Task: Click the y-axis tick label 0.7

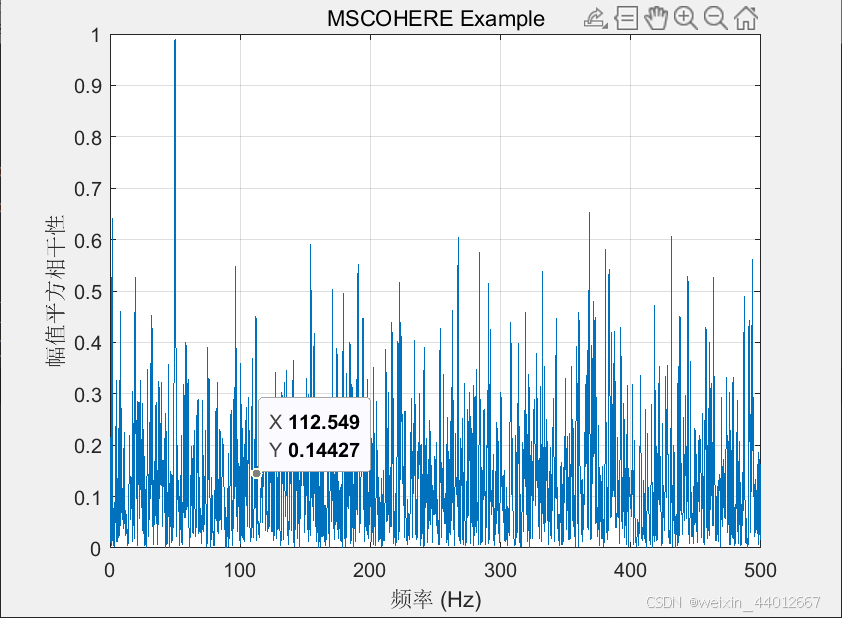Action: (x=88, y=189)
